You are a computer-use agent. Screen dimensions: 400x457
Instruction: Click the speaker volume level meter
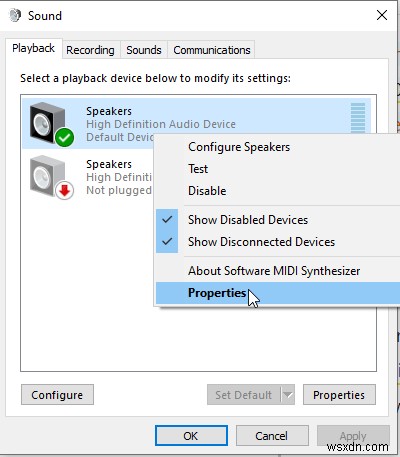click(x=358, y=118)
